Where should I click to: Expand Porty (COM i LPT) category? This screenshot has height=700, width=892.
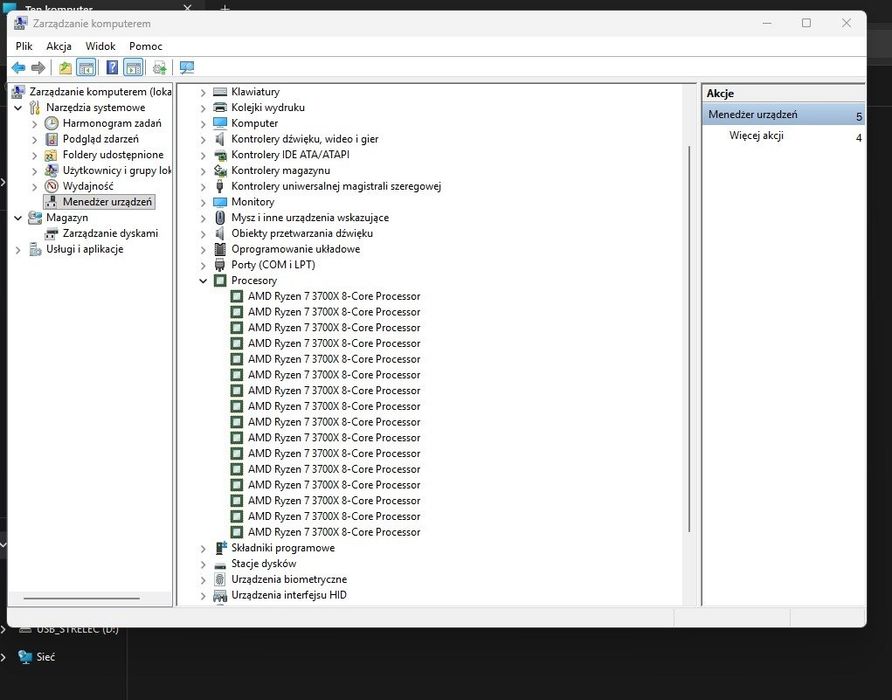click(203, 265)
